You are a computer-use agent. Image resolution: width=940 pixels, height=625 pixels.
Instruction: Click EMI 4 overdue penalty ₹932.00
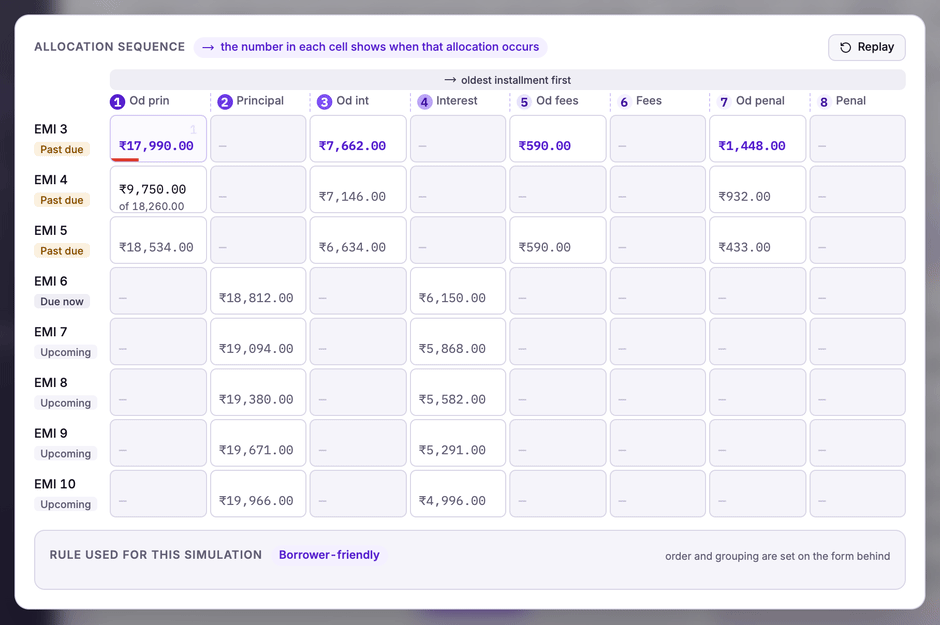click(758, 189)
